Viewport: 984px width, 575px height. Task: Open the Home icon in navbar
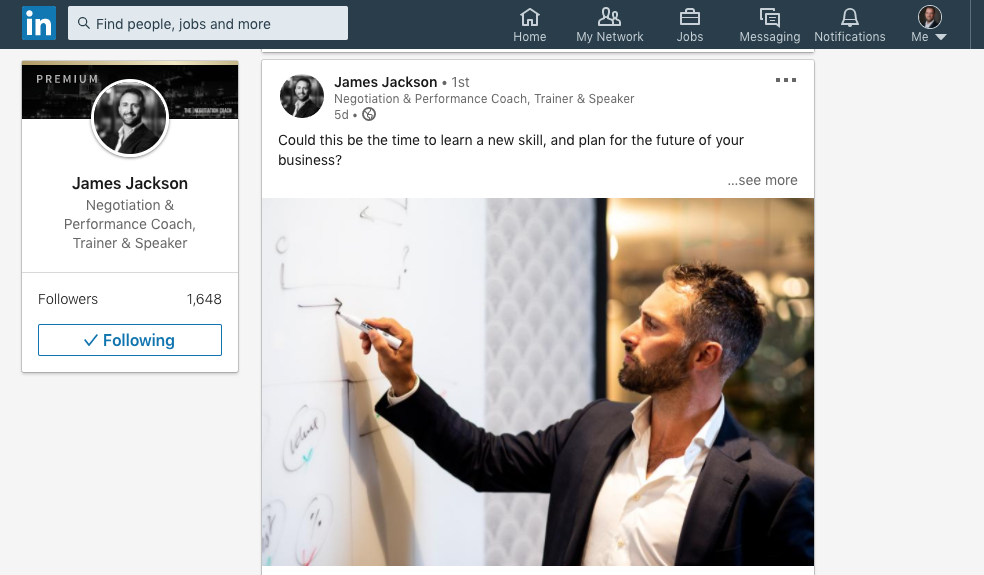point(530,17)
